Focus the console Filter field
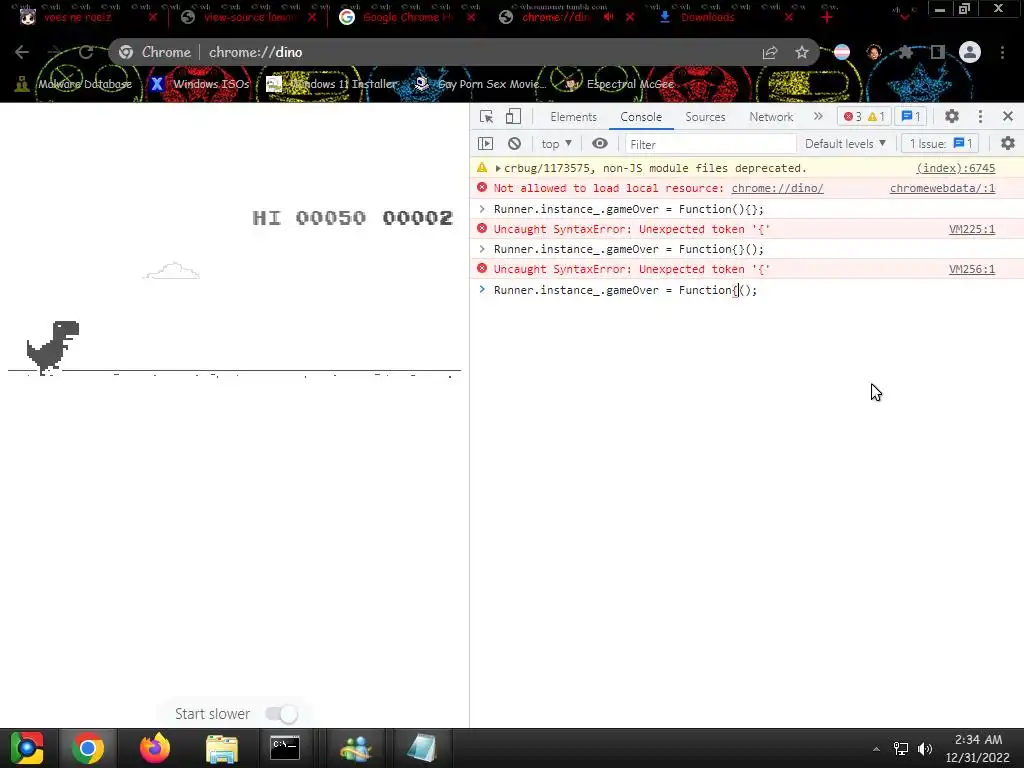Screen dimensions: 1024x768 coord(710,144)
